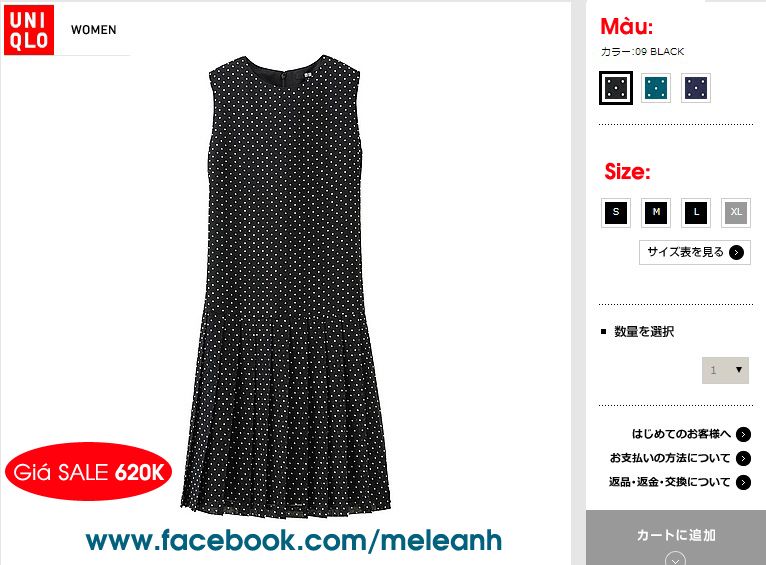The image size is (766, 565).
Task: Select the greyed-out XL size
Action: point(736,212)
